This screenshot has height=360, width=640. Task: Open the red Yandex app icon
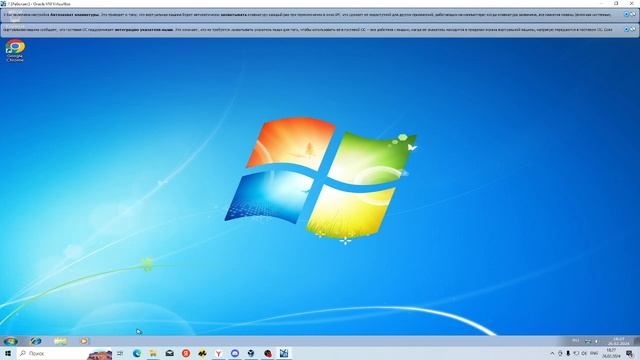click(186, 353)
